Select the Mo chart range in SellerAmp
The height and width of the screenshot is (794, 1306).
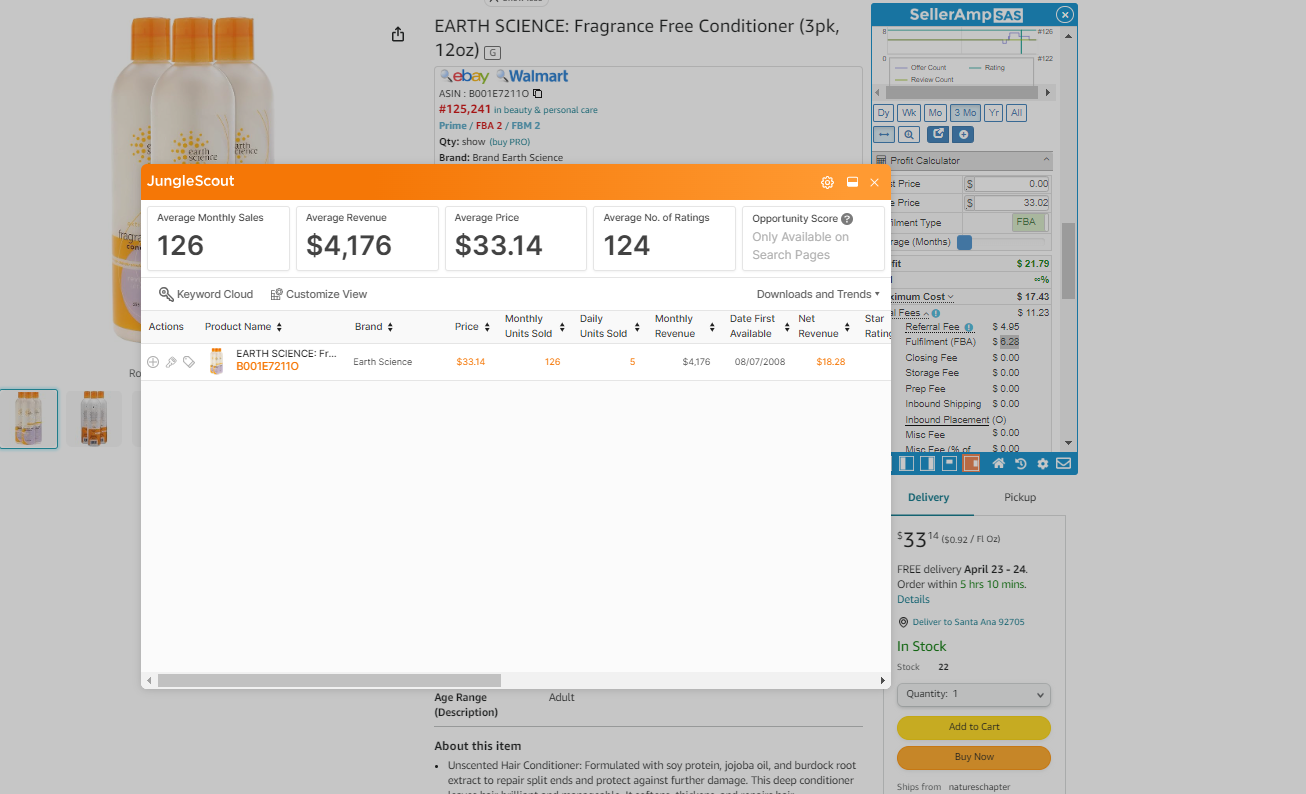tap(935, 113)
